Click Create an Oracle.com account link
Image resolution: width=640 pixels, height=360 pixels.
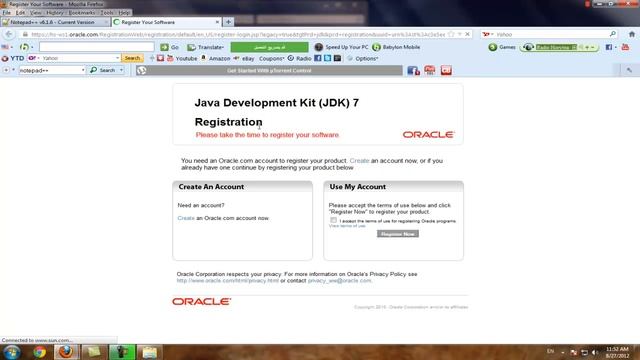tap(186, 218)
